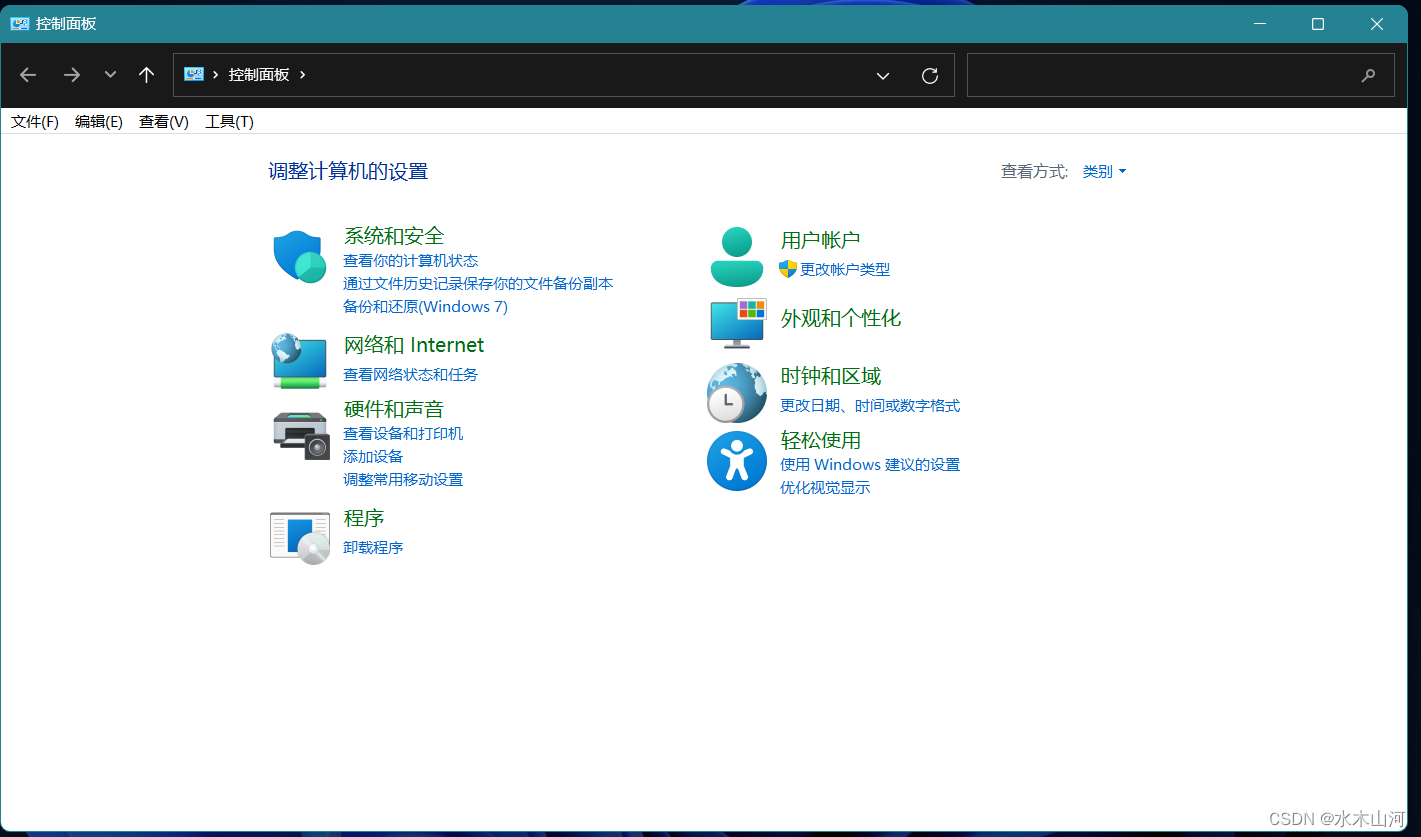The height and width of the screenshot is (837, 1421).
Task: Open the 编辑(E) menu
Action: click(x=99, y=121)
